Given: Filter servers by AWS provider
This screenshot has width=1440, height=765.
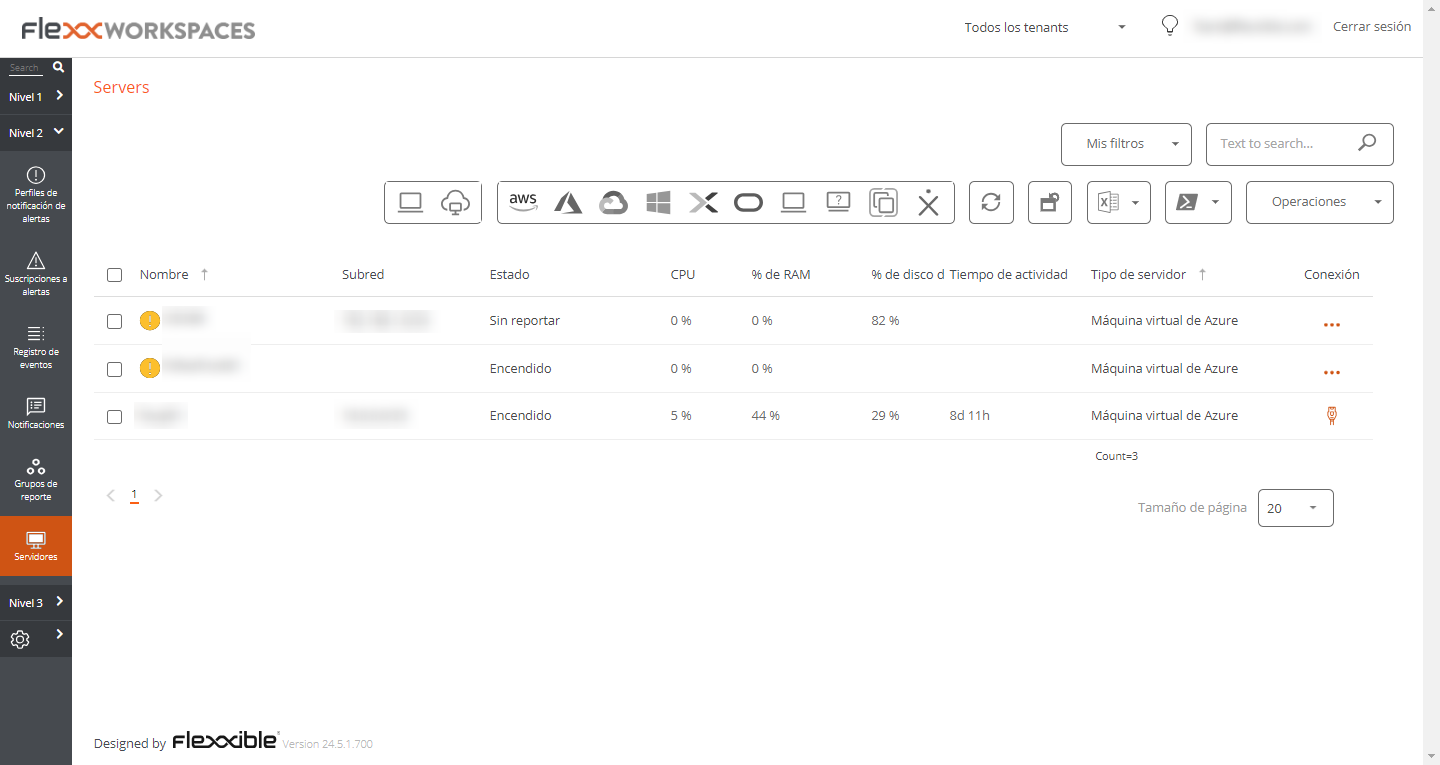Looking at the screenshot, I should pos(523,202).
